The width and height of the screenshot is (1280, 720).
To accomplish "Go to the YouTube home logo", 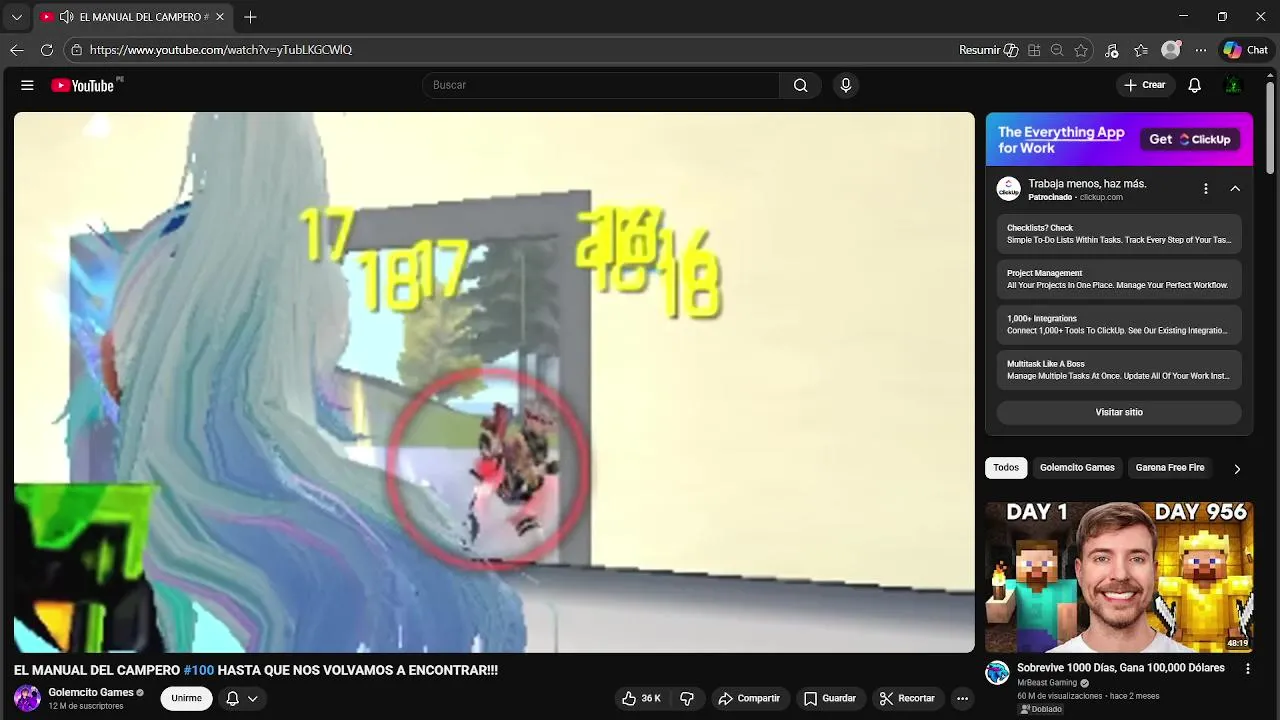I will 83,85.
